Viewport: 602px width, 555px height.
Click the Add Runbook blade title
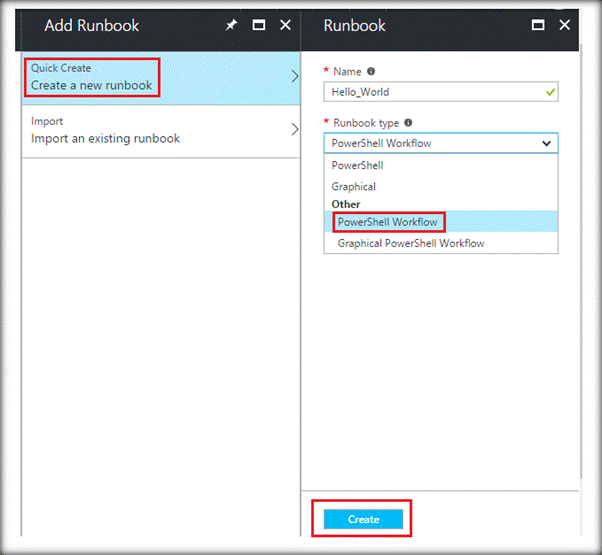coord(92,26)
